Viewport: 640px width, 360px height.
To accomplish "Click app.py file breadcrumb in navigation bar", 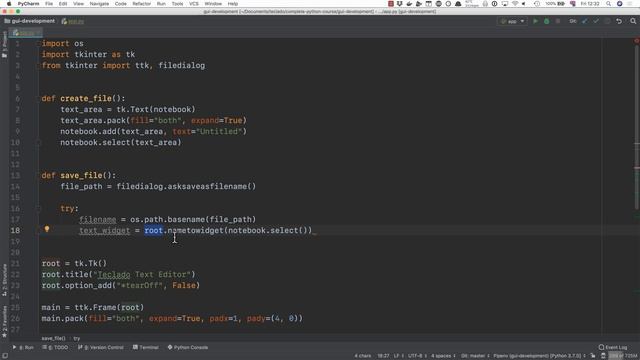I will click(73, 21).
